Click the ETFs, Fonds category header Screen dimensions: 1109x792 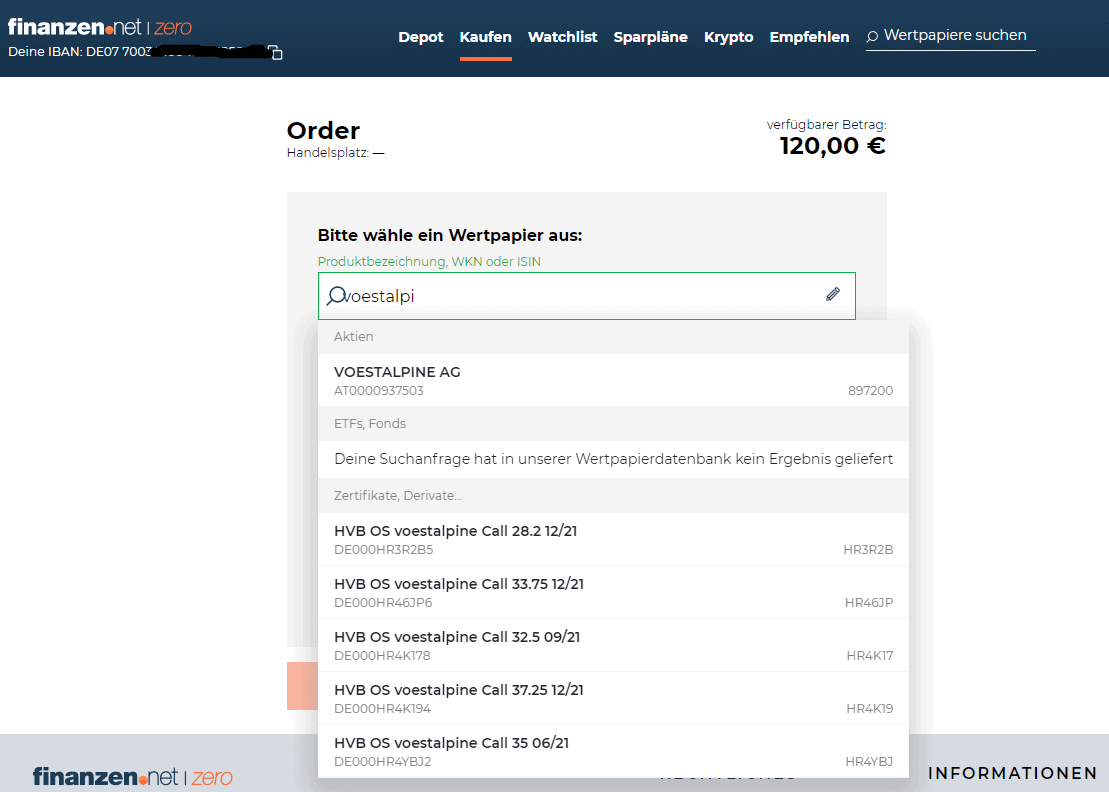pyautogui.click(x=613, y=424)
